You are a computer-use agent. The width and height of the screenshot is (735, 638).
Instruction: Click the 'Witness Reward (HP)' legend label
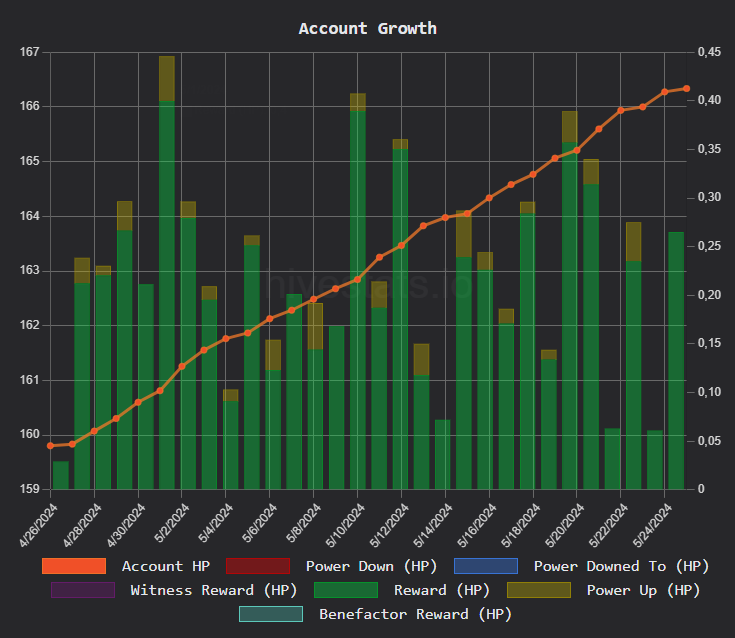pos(214,590)
